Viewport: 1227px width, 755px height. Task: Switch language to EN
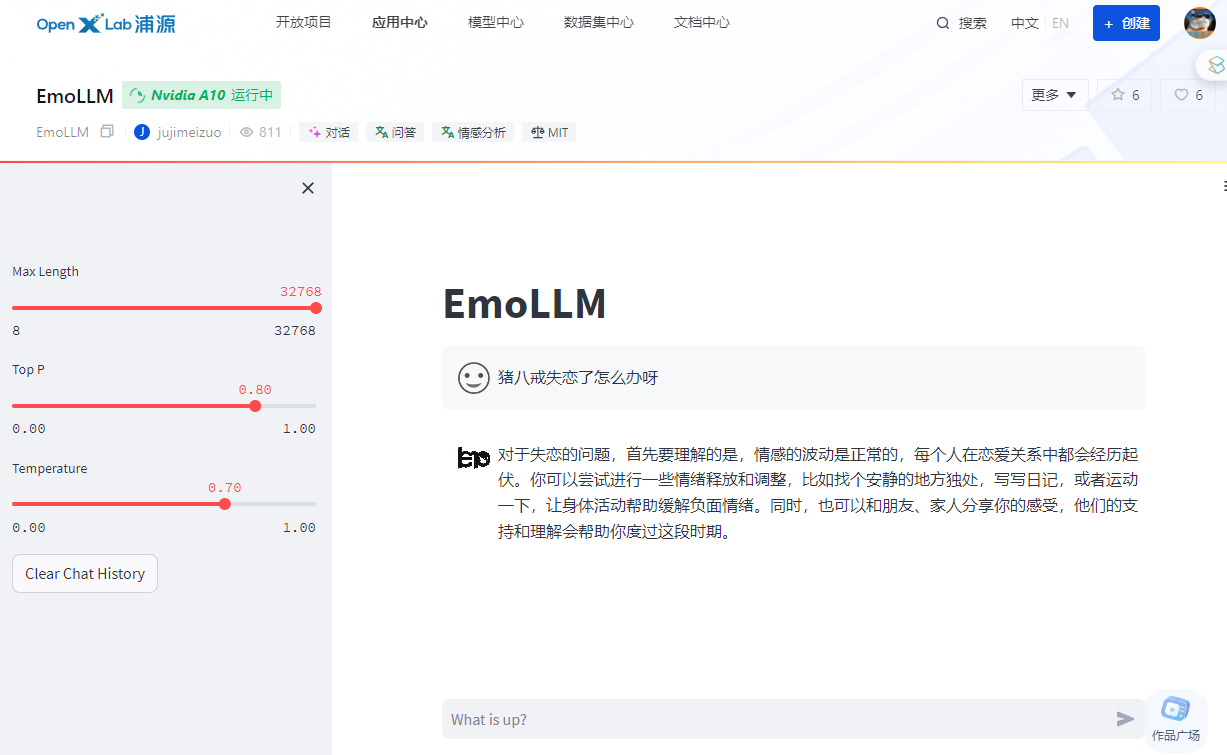1060,22
